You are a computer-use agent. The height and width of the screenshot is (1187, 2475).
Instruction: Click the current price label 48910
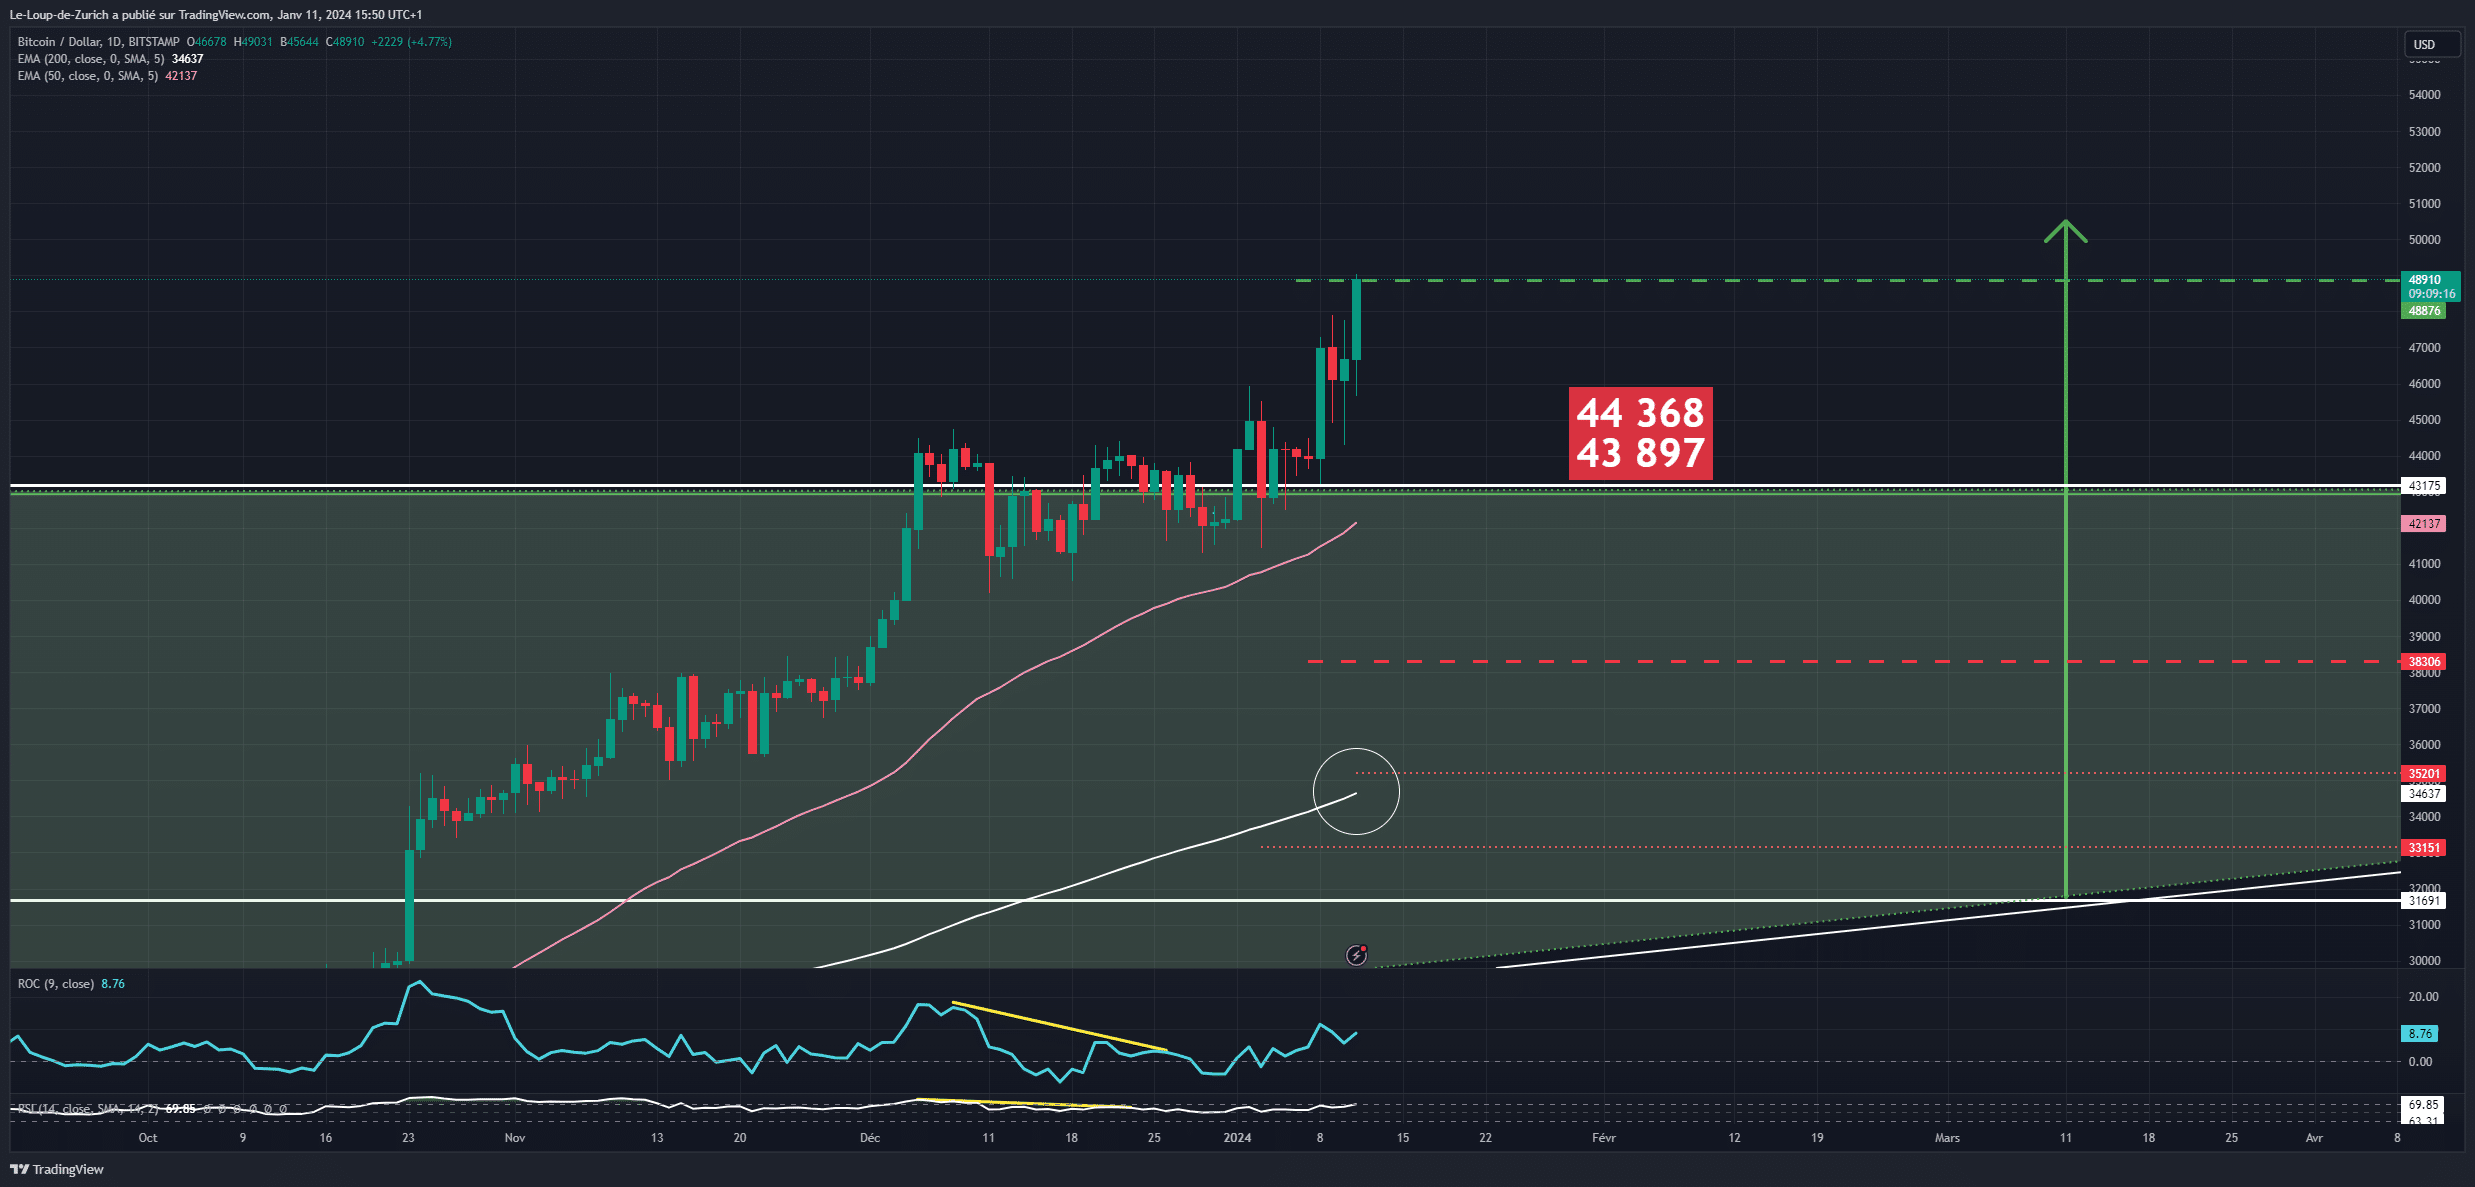point(2431,280)
